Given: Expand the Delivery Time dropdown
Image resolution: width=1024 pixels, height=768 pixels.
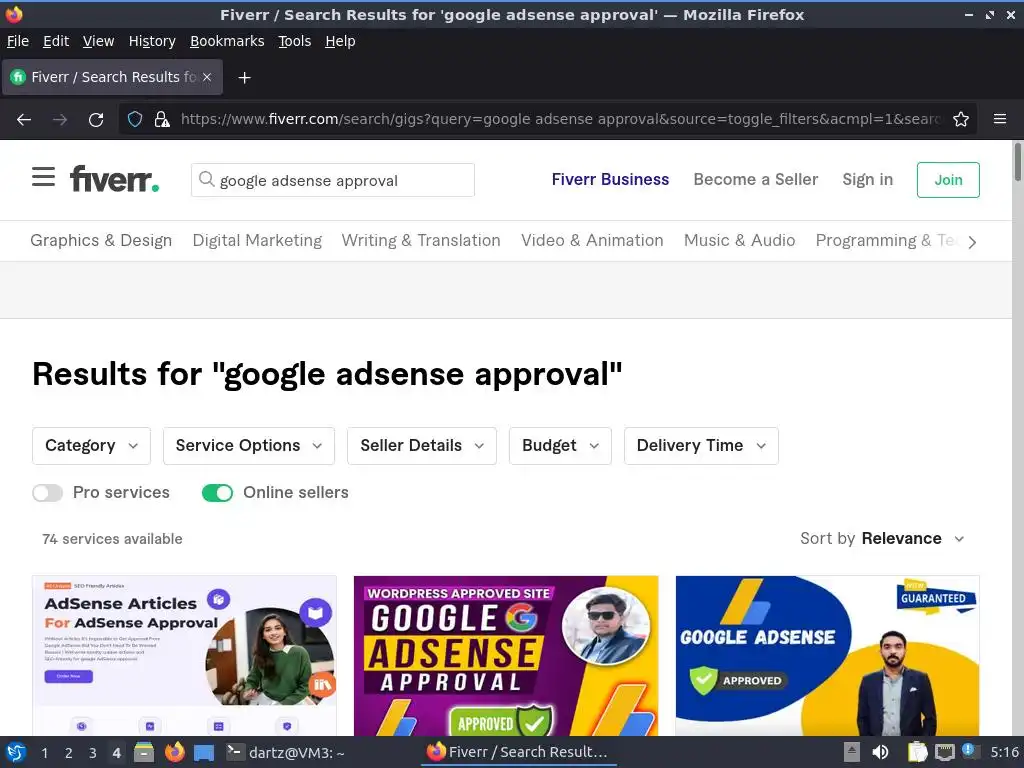Looking at the screenshot, I should click(701, 446).
